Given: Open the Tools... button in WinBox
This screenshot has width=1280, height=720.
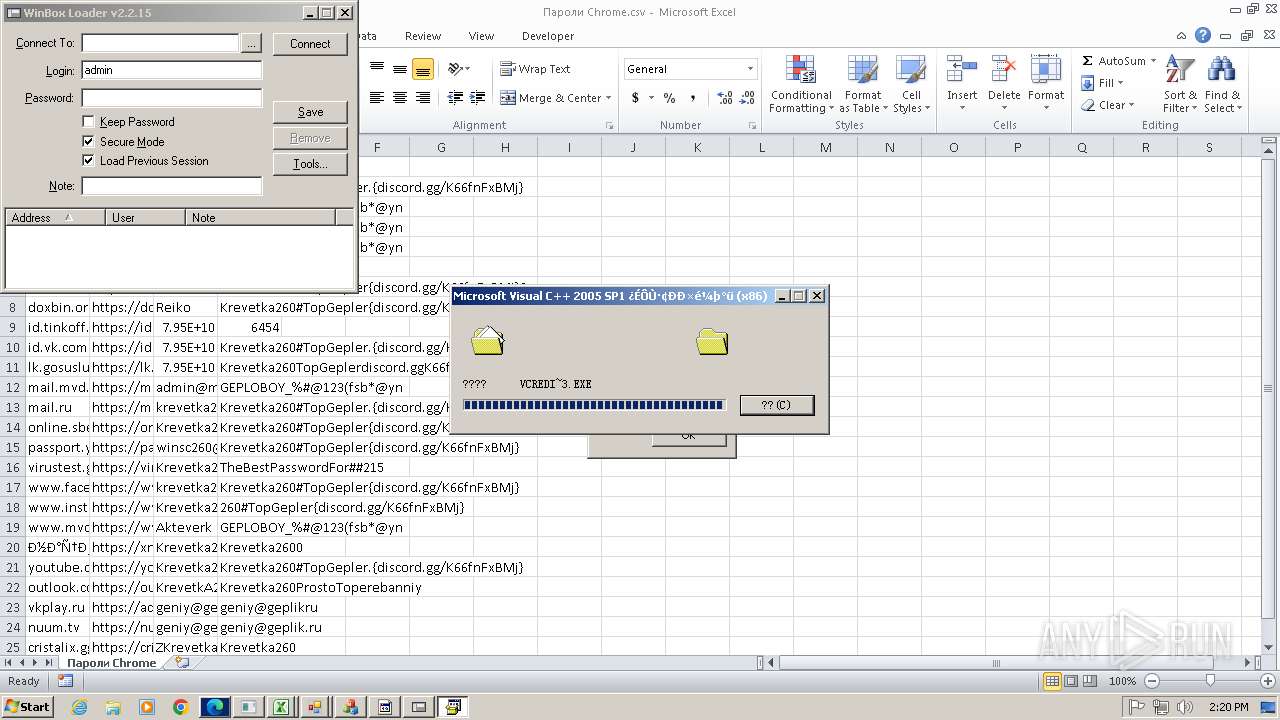Looking at the screenshot, I should (x=310, y=164).
